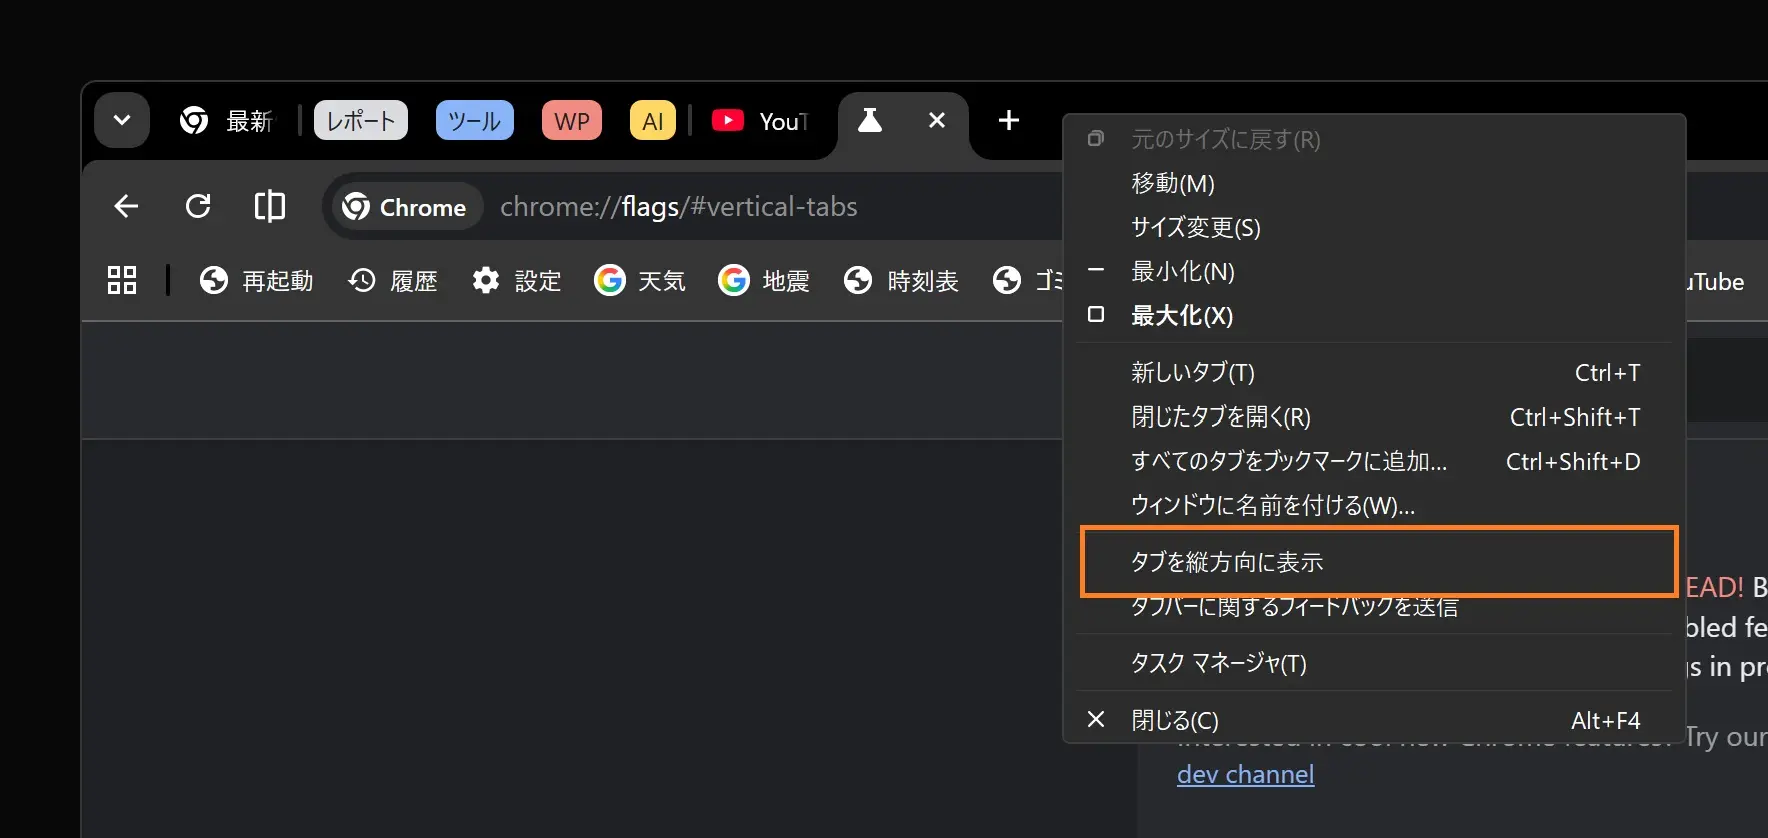The height and width of the screenshot is (838, 1768).
Task: Open the 天気 Google bookmark
Action: [640, 281]
